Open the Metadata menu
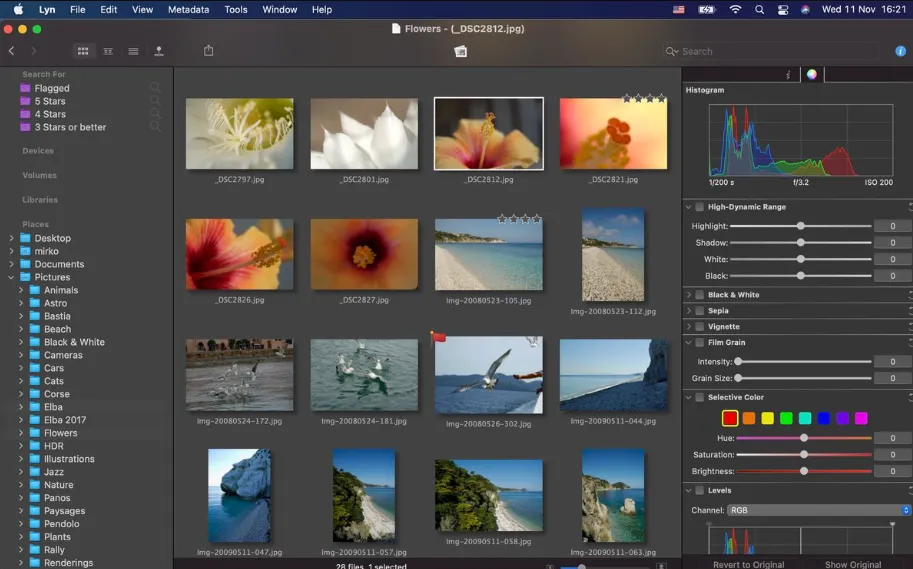 [188, 9]
